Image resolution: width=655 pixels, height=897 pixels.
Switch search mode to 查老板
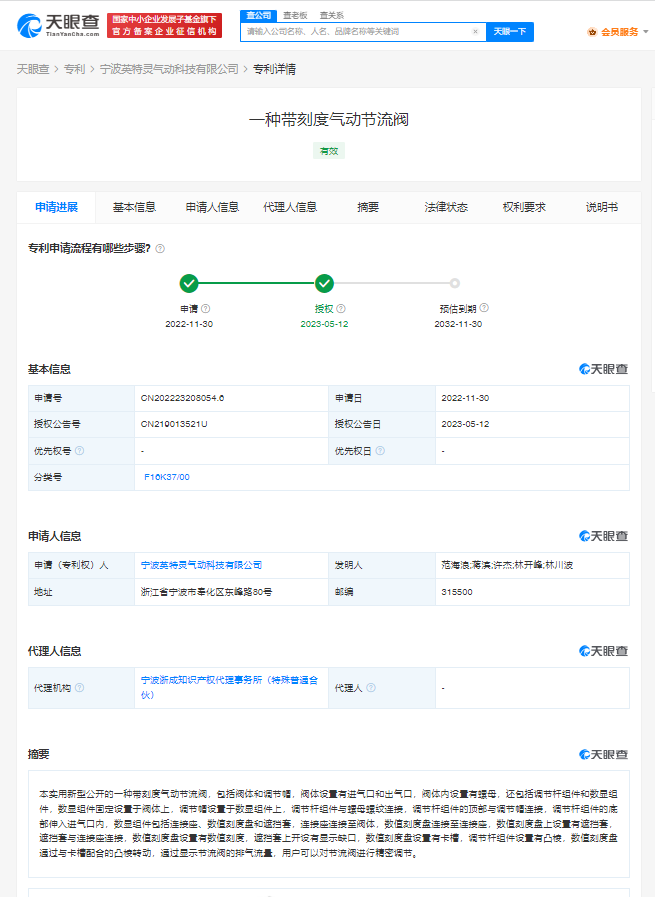295,16
